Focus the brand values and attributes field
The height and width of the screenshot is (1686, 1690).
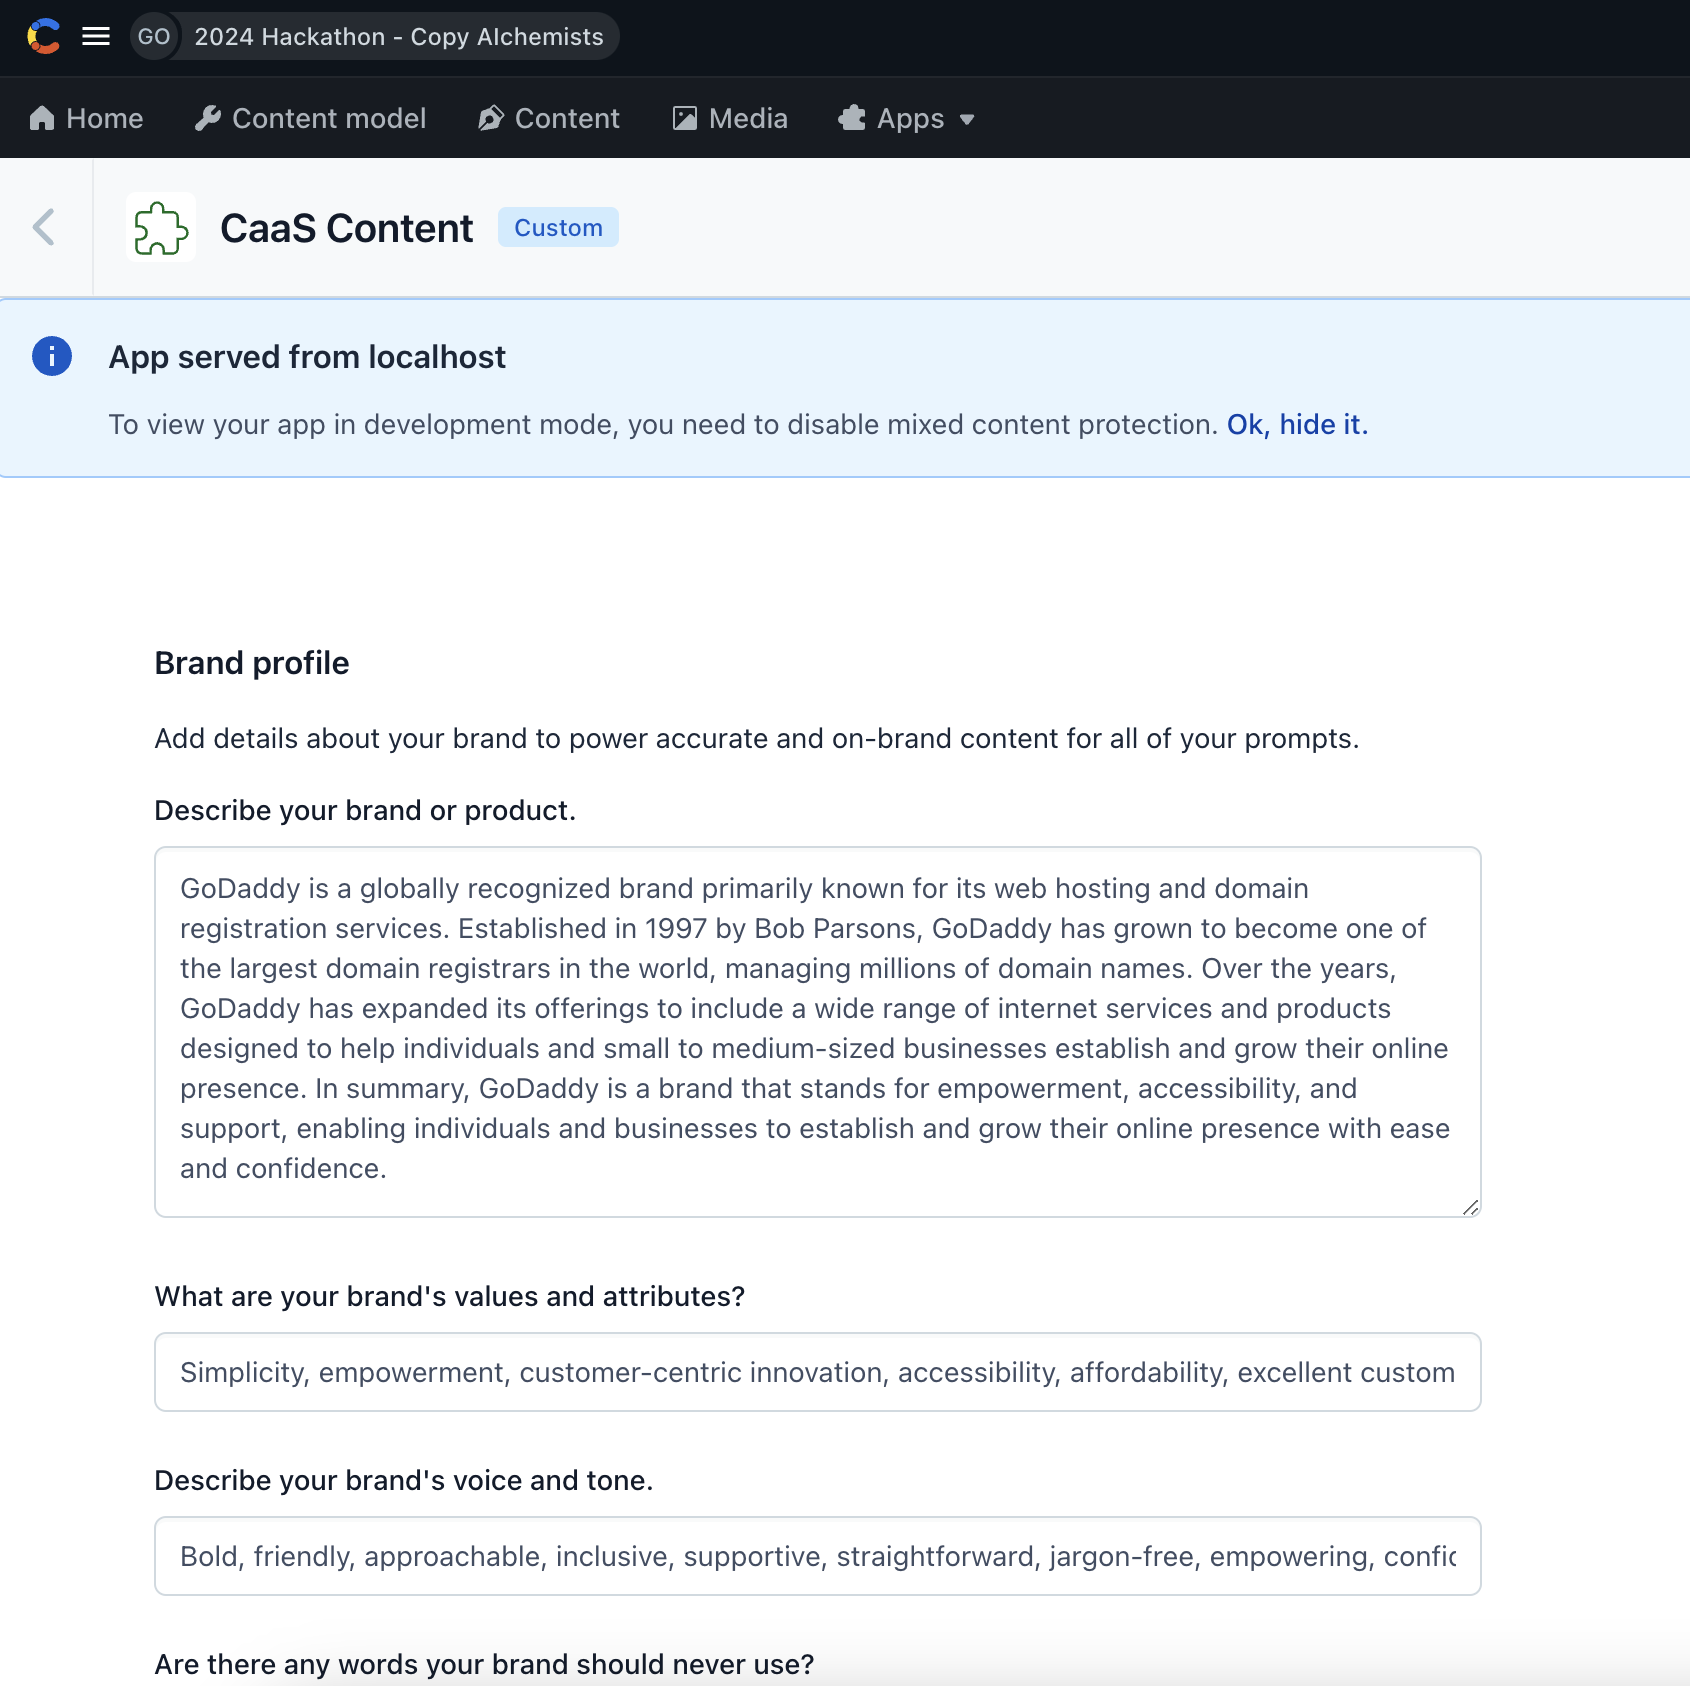817,1372
